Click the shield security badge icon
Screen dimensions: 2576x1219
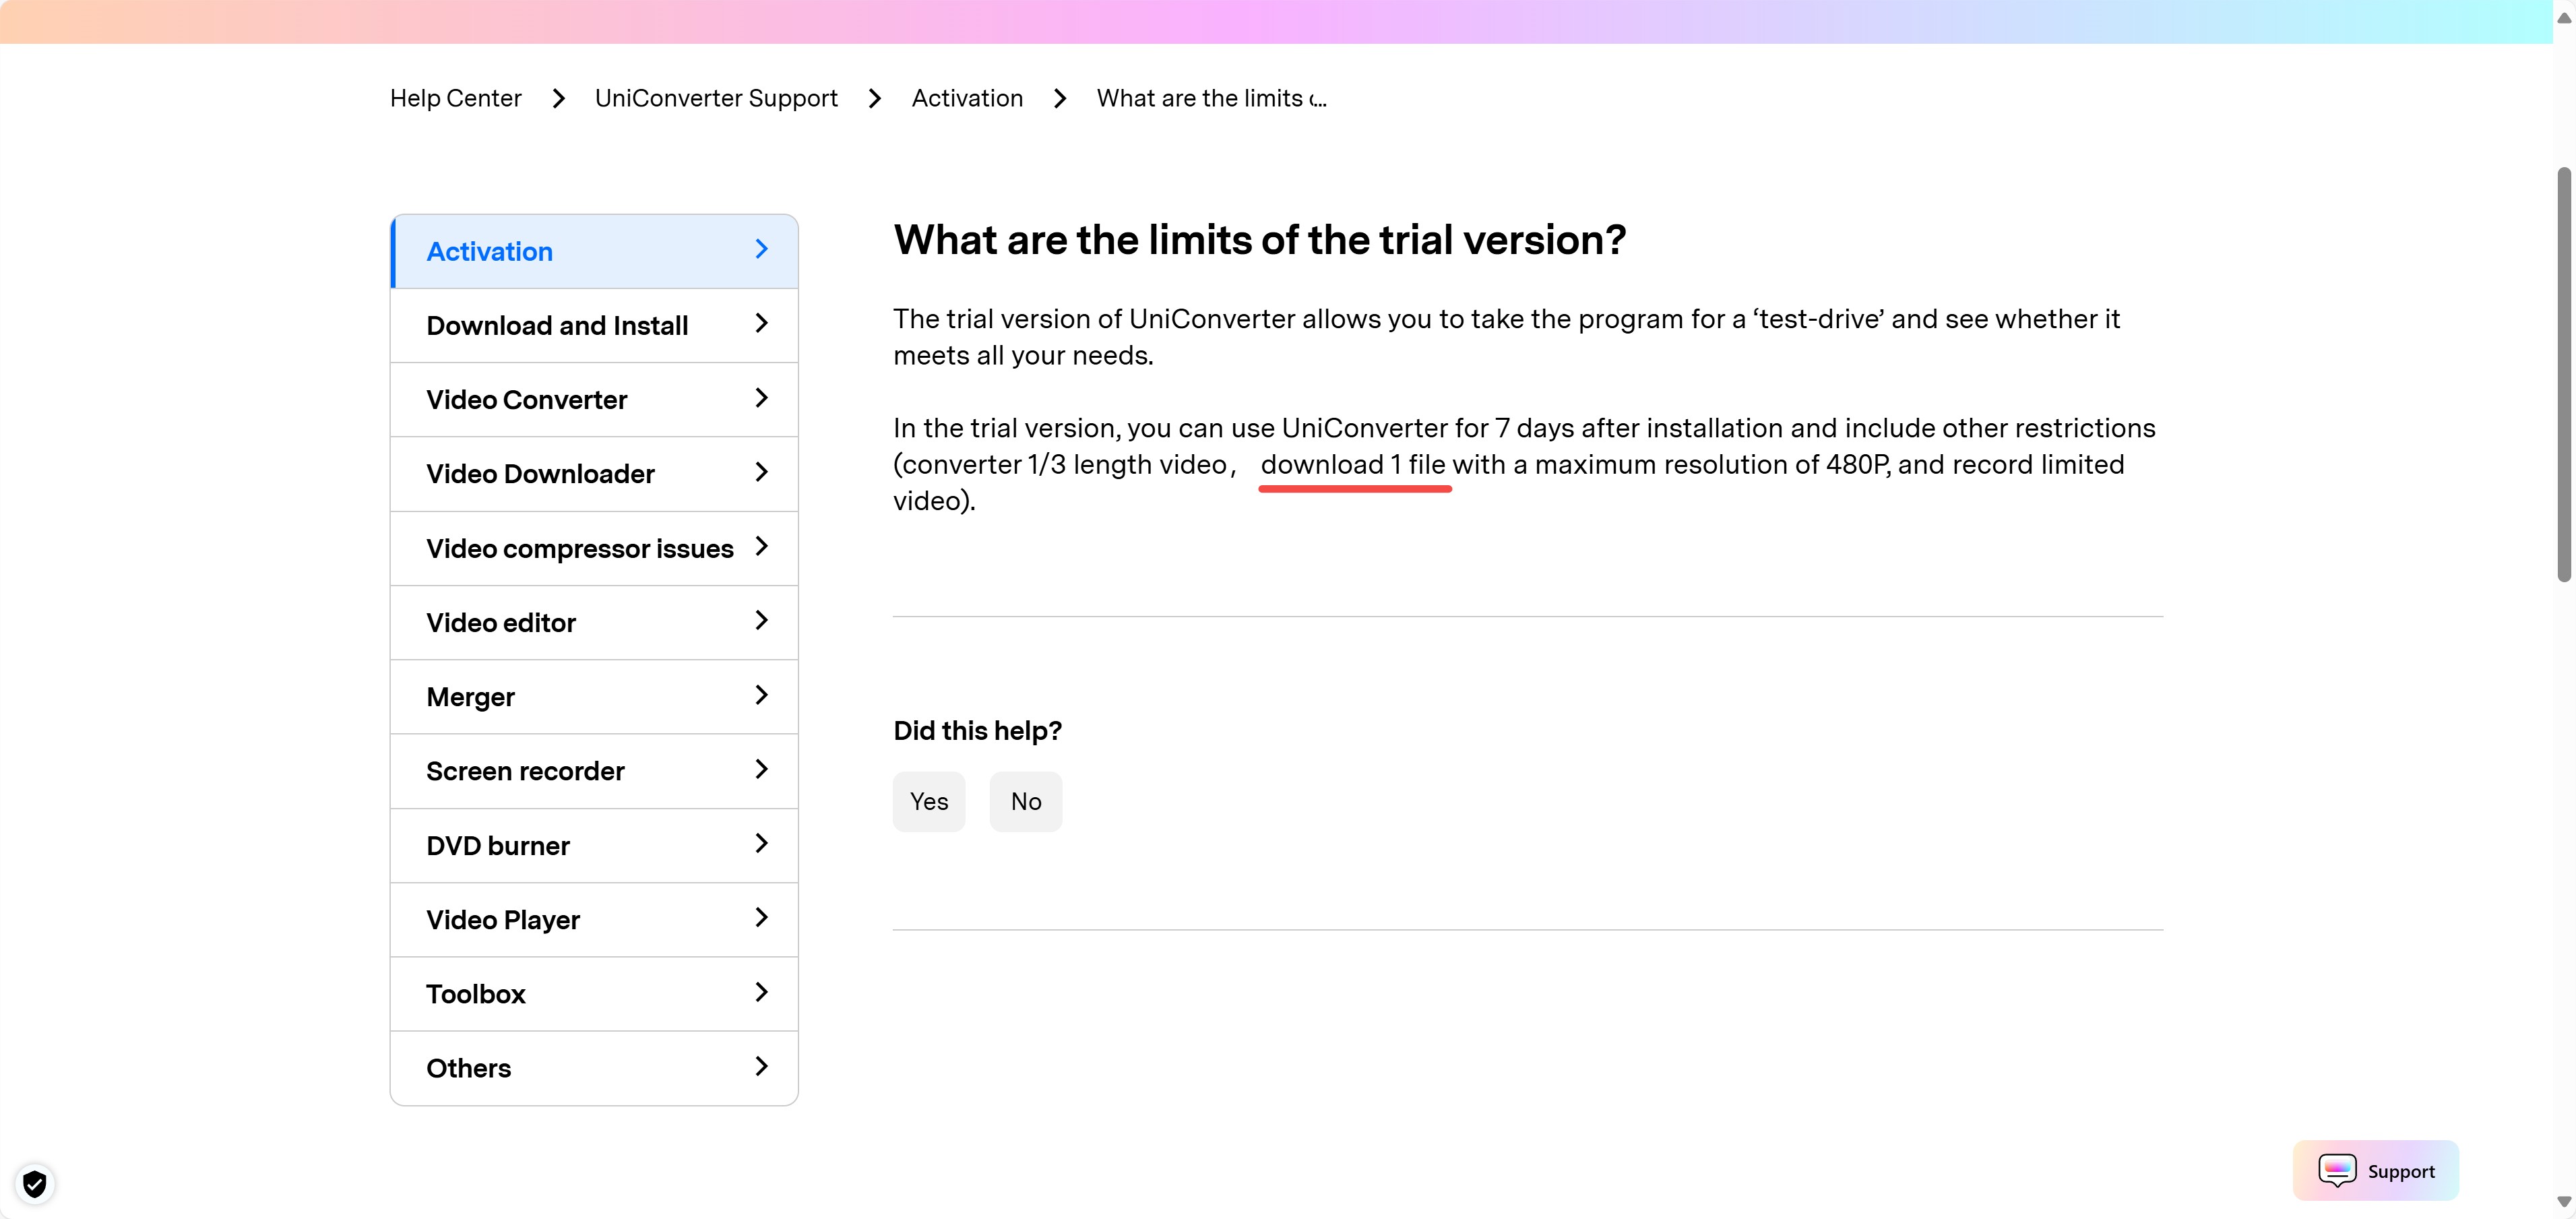[35, 1184]
